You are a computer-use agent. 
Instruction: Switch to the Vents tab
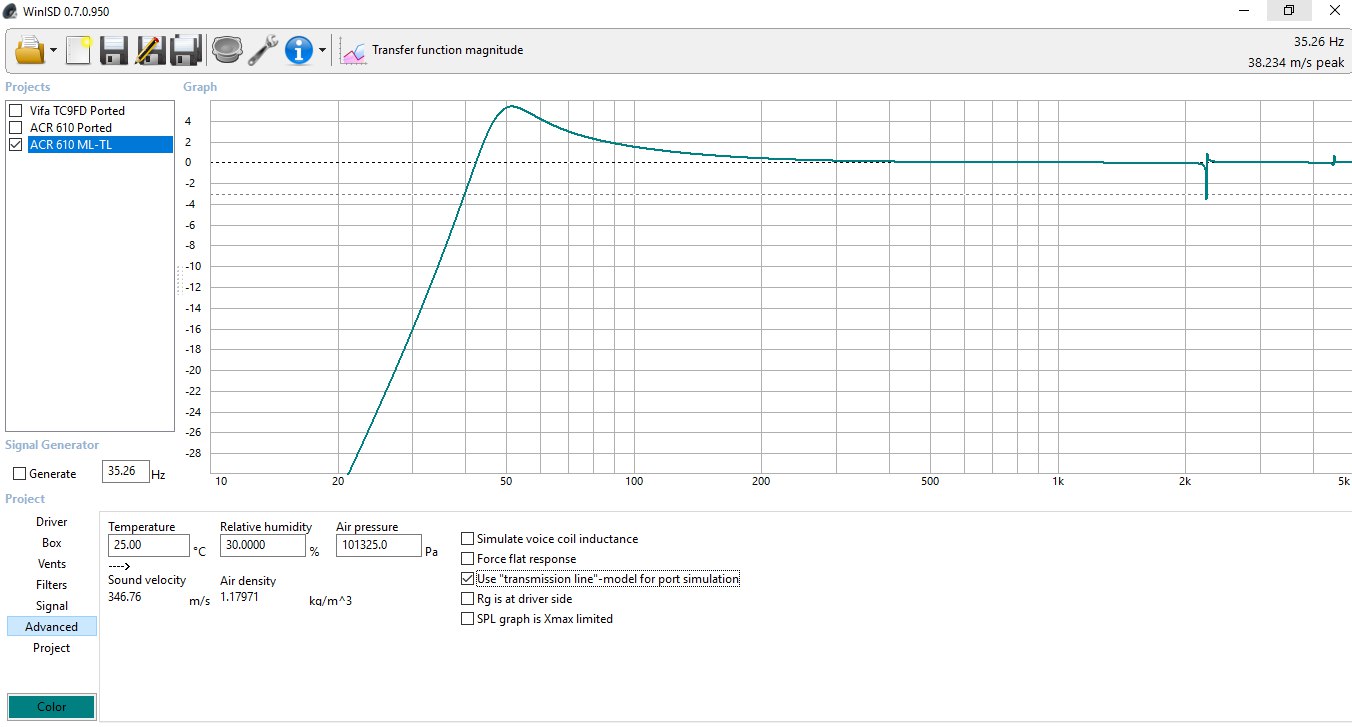(52, 564)
